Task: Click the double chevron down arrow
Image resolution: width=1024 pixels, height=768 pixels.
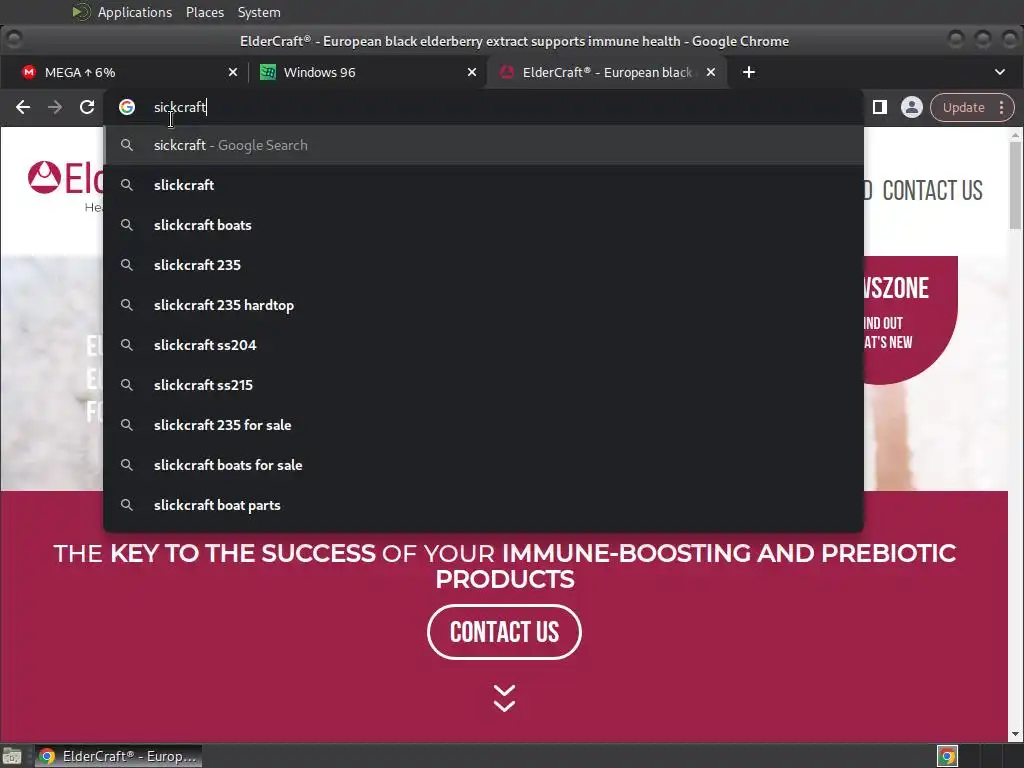Action: tap(504, 698)
